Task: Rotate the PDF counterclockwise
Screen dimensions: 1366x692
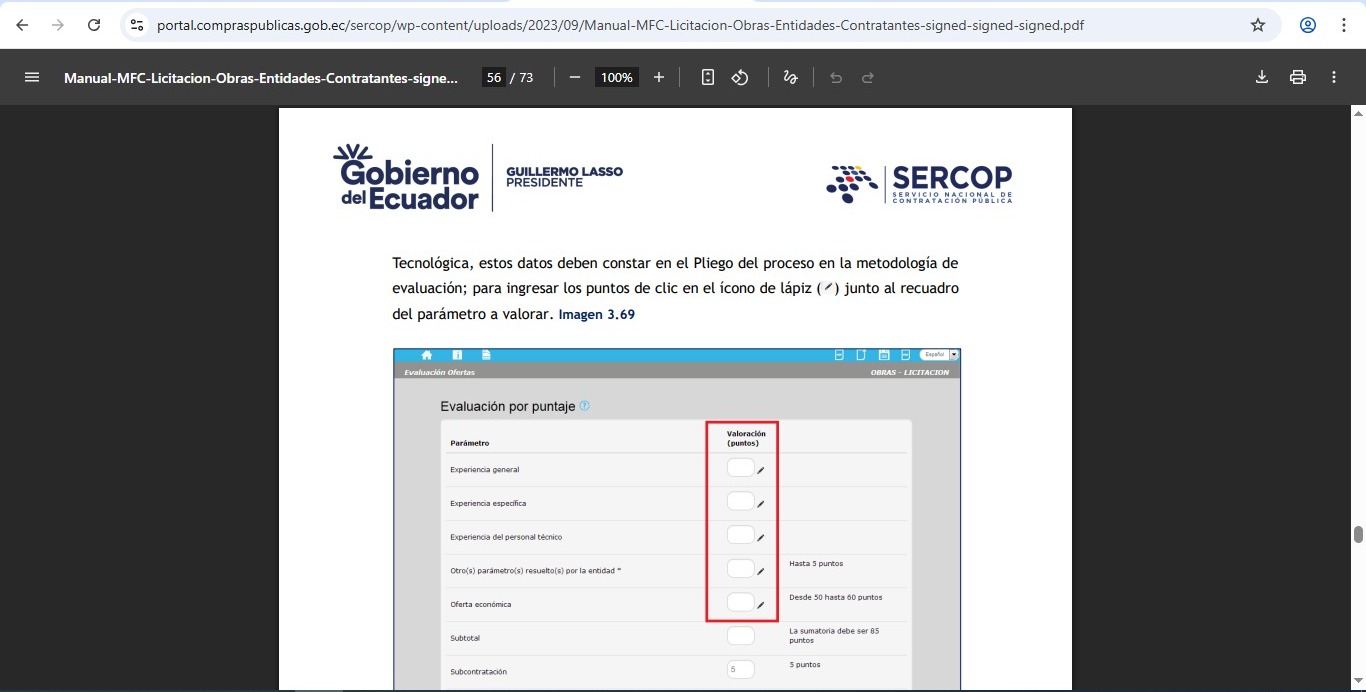Action: pyautogui.click(x=740, y=77)
